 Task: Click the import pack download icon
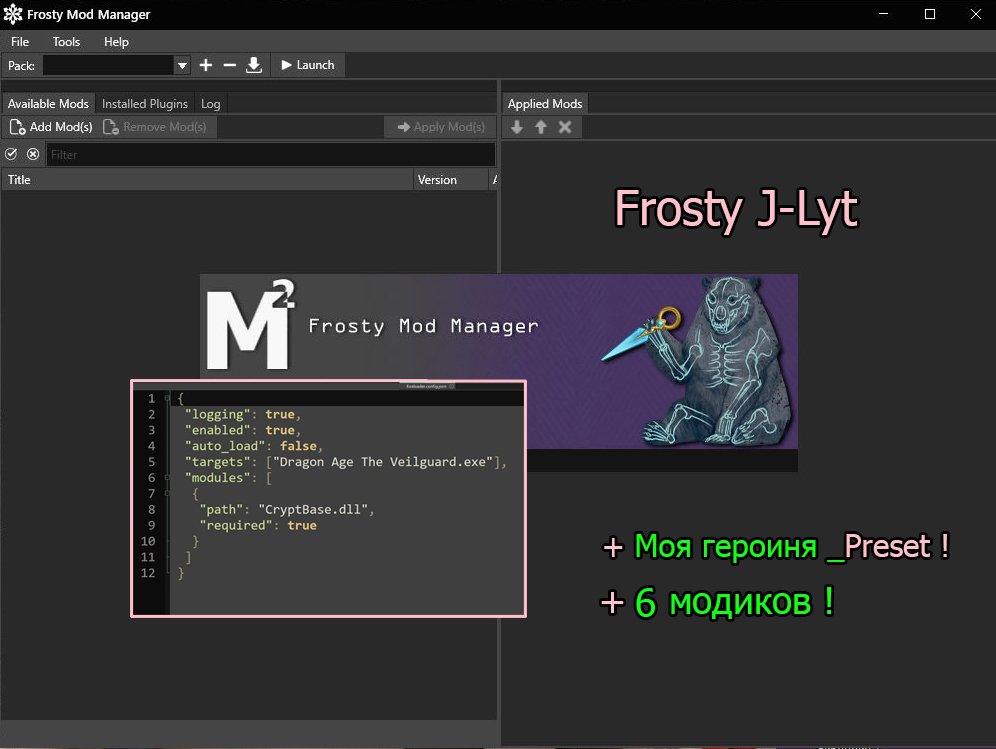click(253, 65)
